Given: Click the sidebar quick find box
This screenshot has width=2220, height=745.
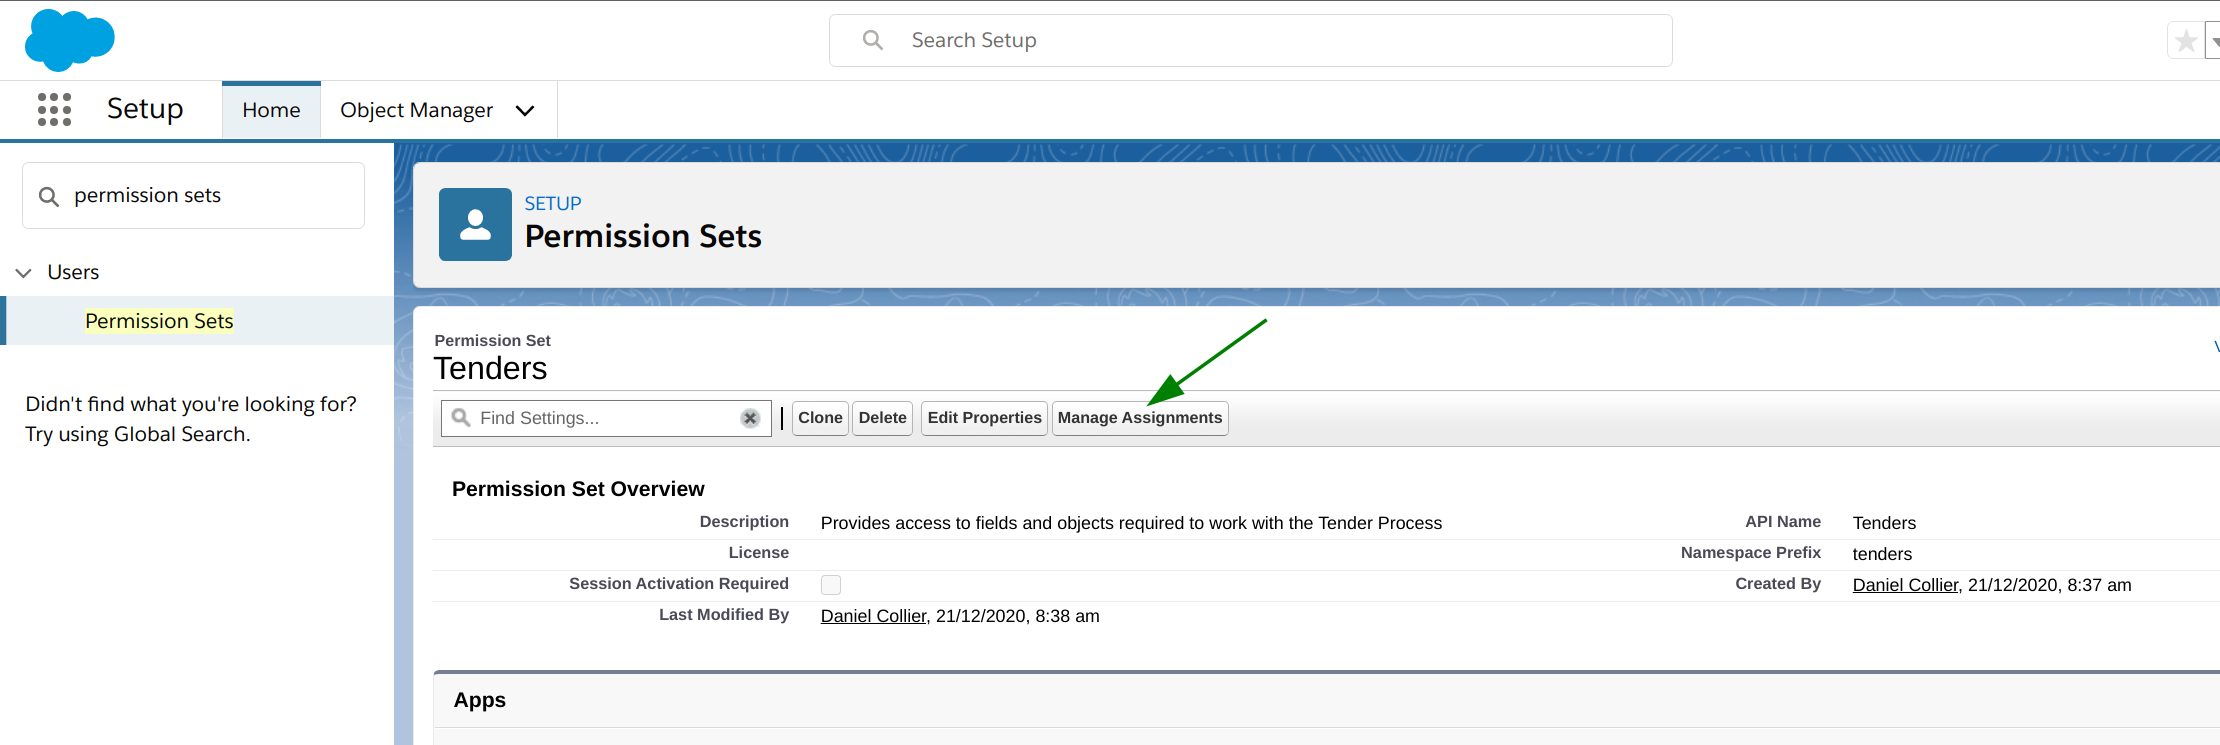Looking at the screenshot, I should point(193,196).
